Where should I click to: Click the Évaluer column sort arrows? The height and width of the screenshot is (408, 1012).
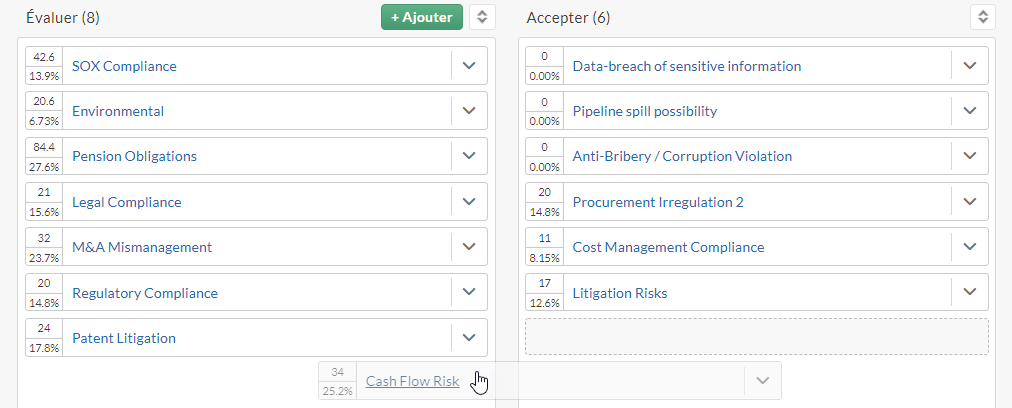point(482,17)
